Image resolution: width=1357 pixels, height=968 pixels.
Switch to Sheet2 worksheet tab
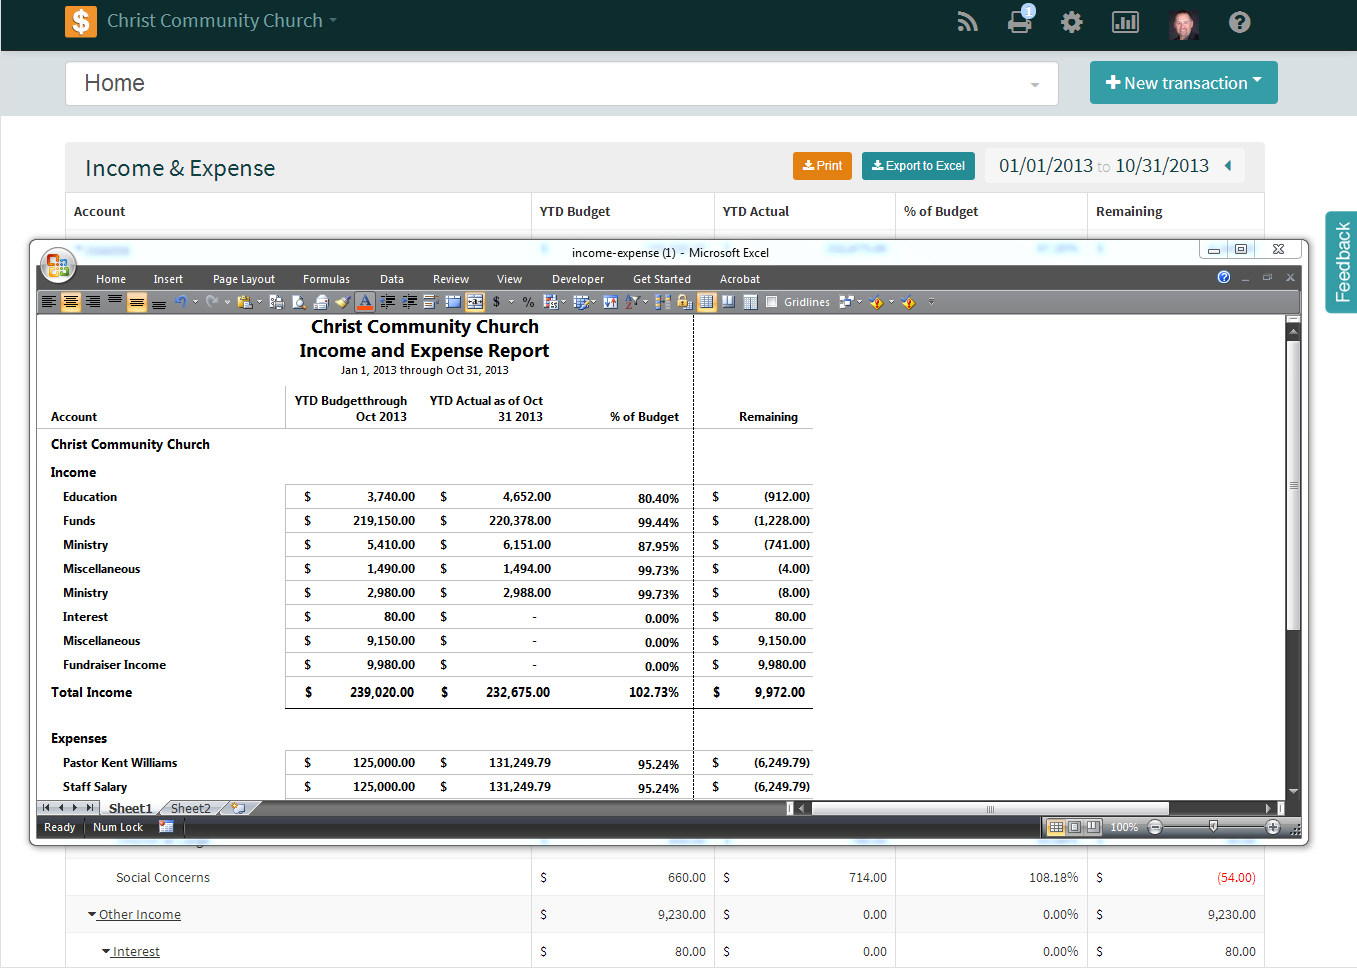point(191,808)
